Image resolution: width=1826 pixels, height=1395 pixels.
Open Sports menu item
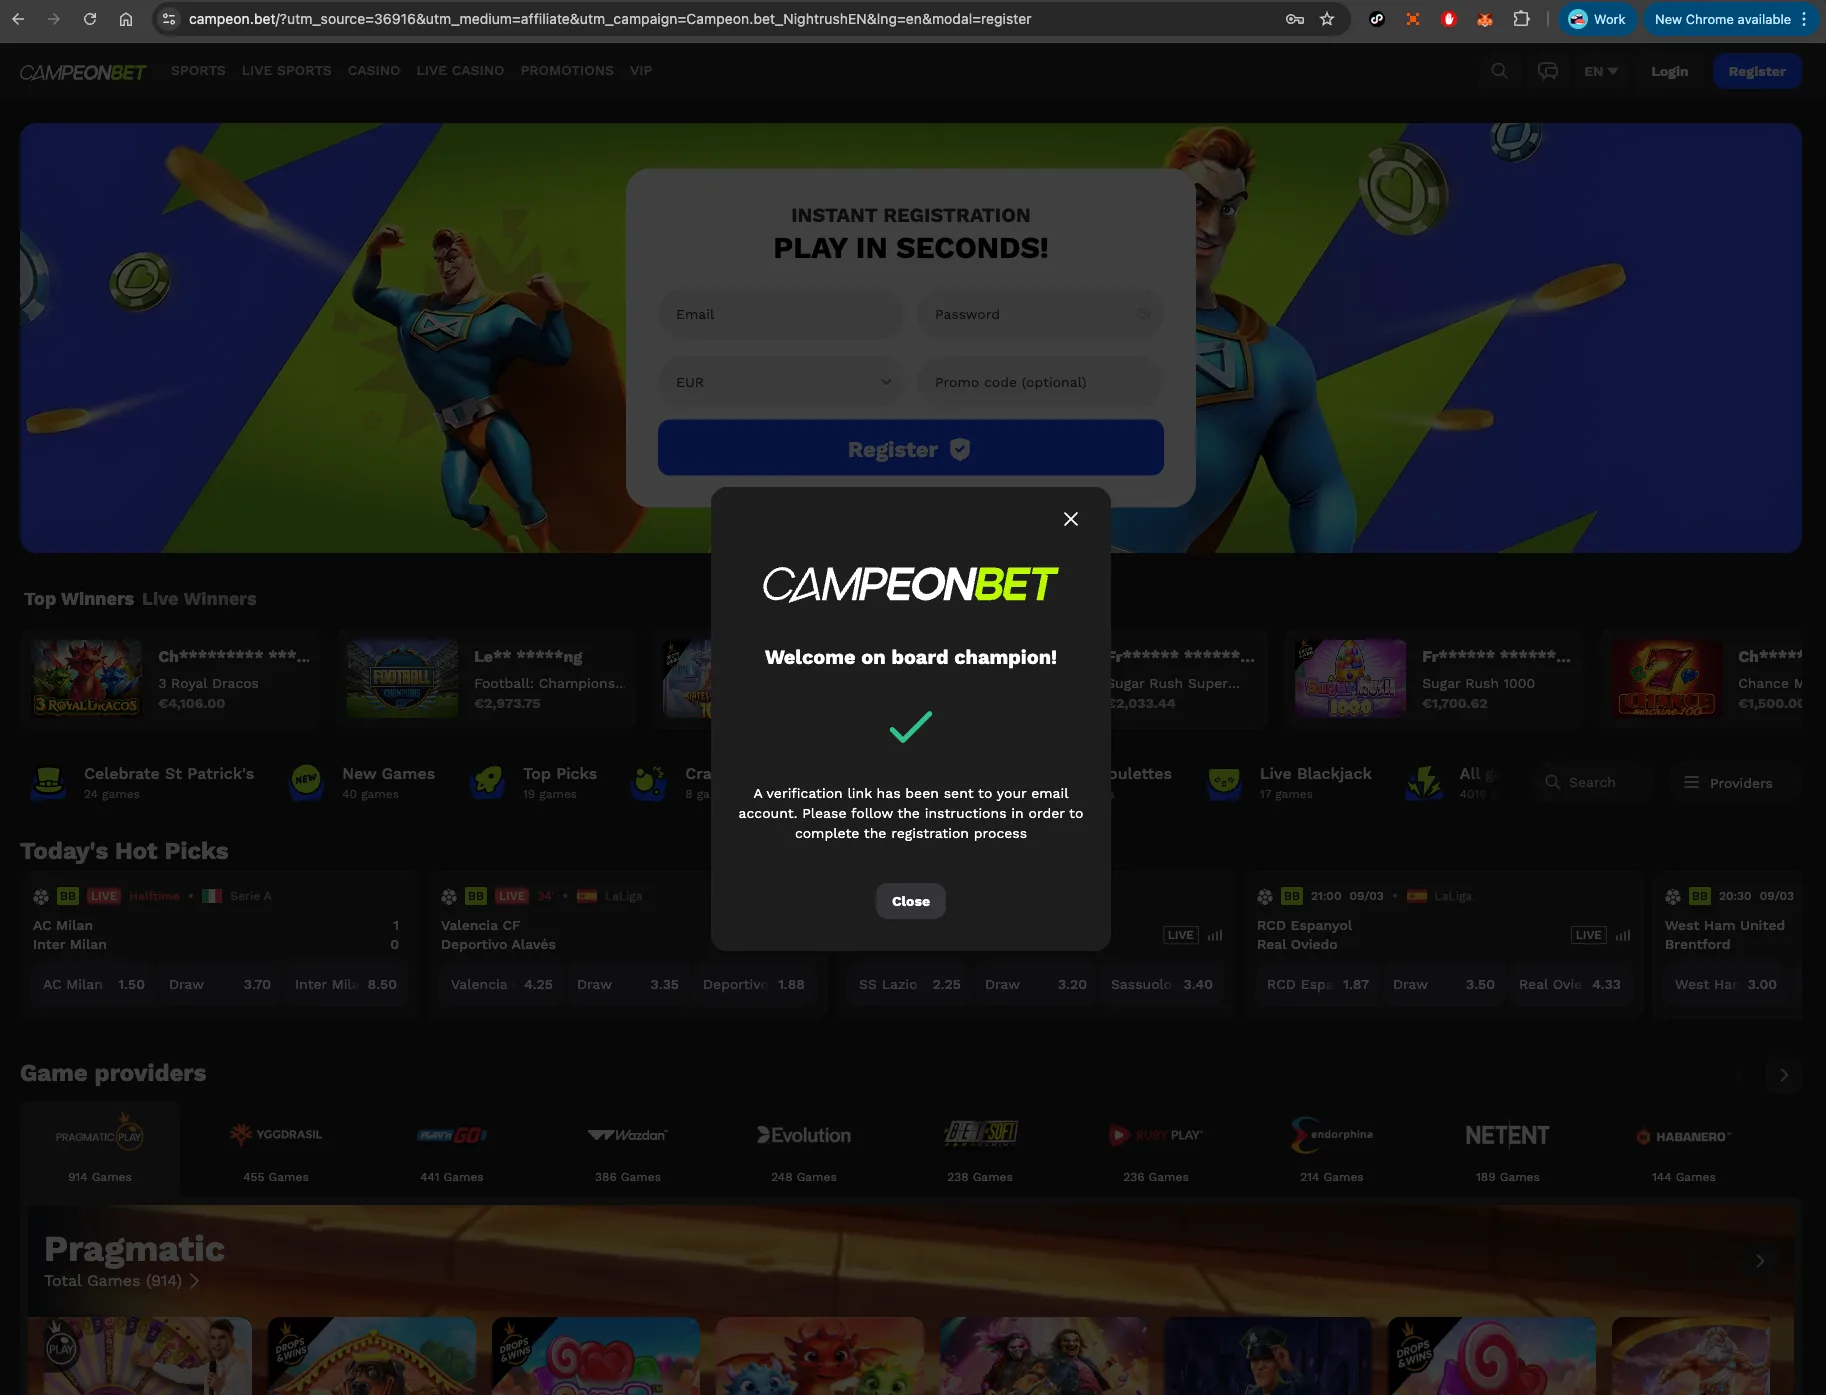(198, 71)
